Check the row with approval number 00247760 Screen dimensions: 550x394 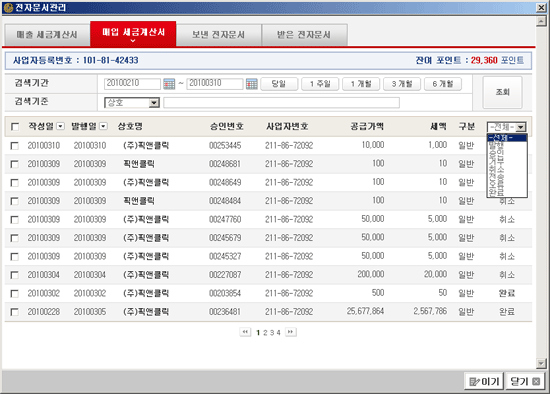tap(14, 220)
